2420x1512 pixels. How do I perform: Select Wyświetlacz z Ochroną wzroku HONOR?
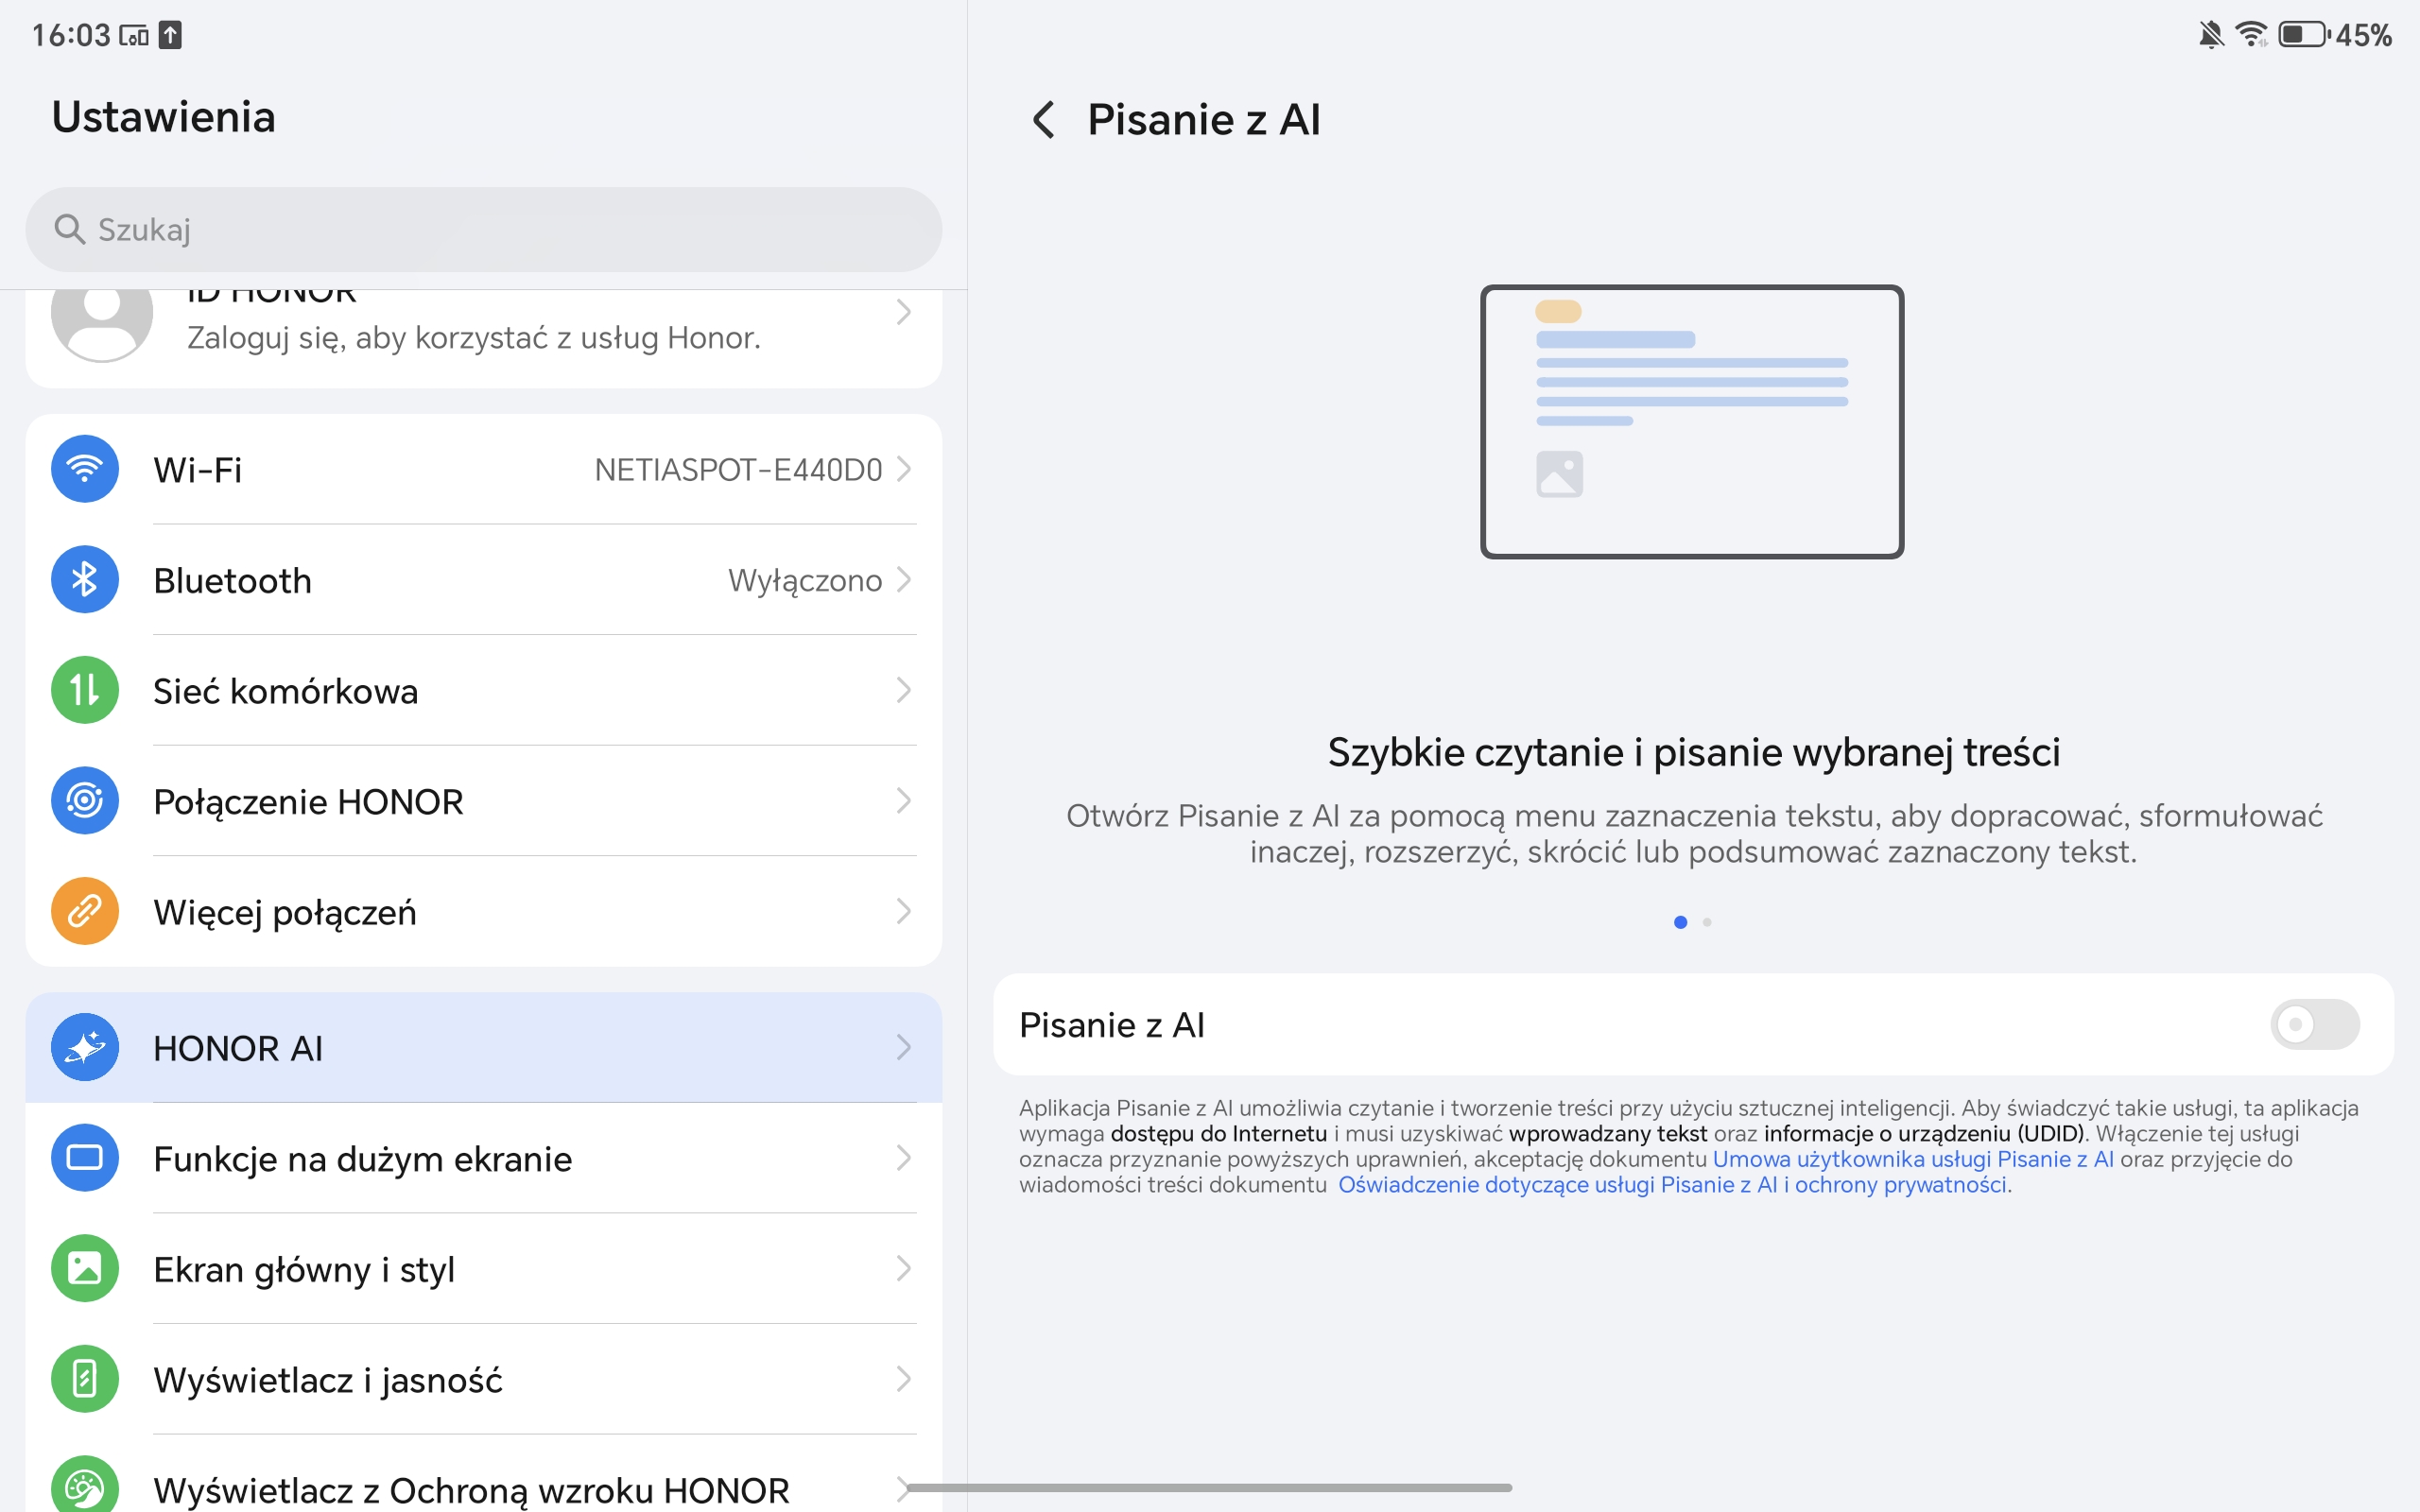click(470, 1489)
